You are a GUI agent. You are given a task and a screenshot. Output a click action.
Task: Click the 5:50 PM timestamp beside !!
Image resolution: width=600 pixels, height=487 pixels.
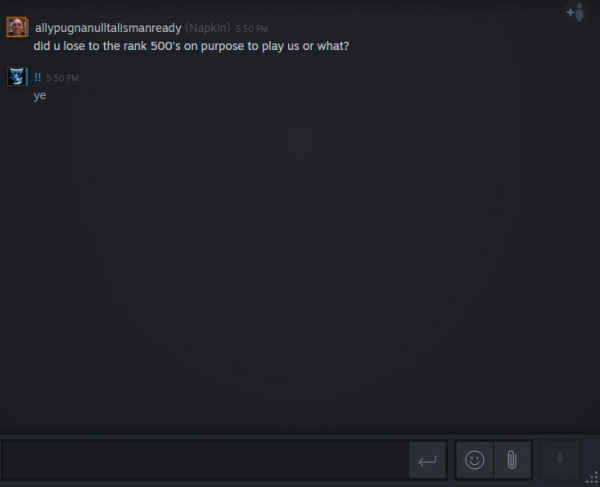[x=62, y=78]
